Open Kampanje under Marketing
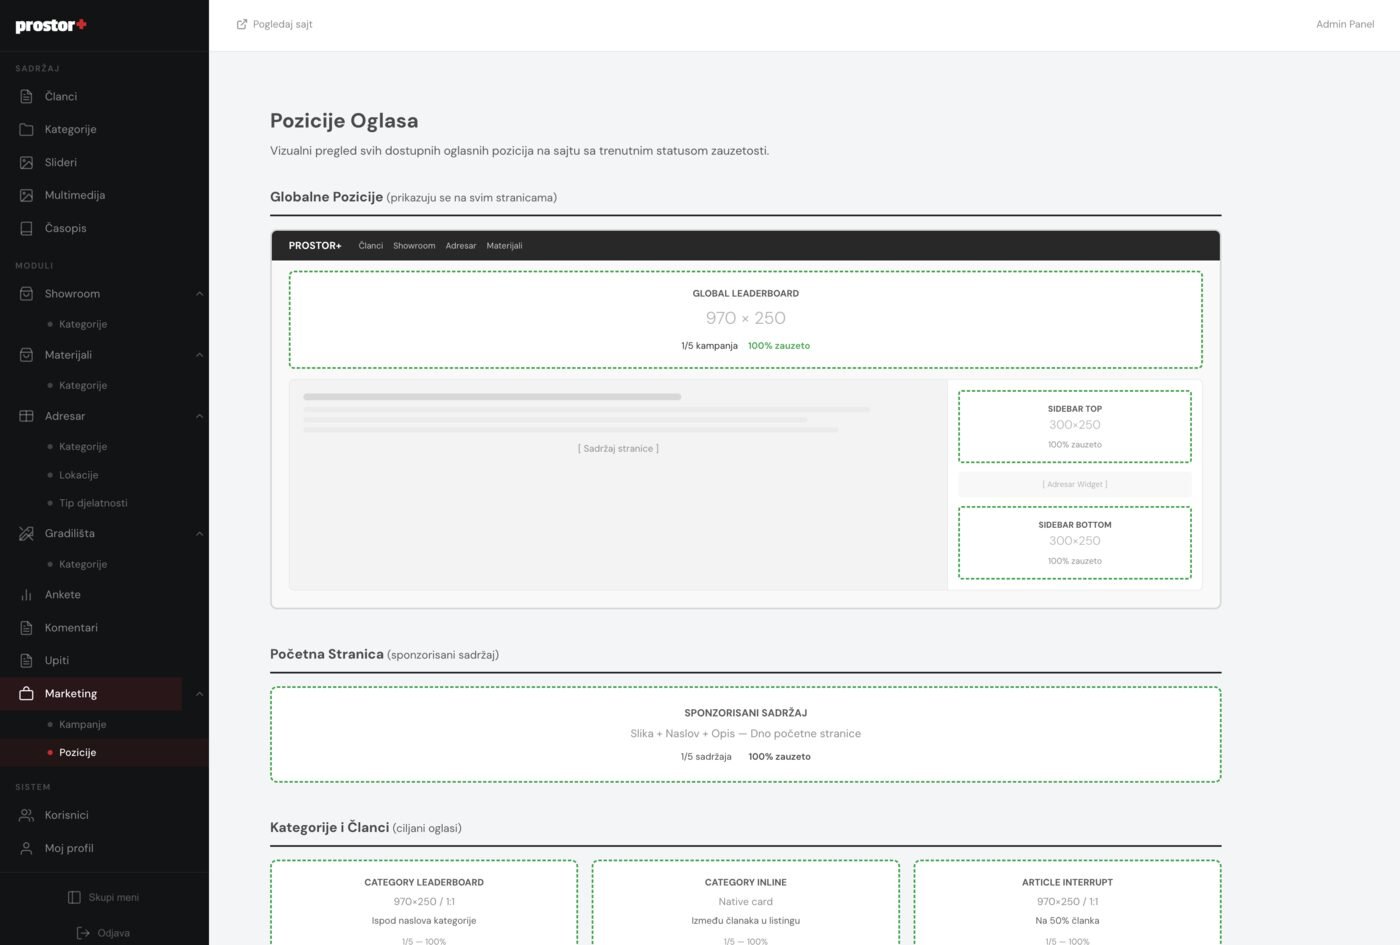 (82, 724)
